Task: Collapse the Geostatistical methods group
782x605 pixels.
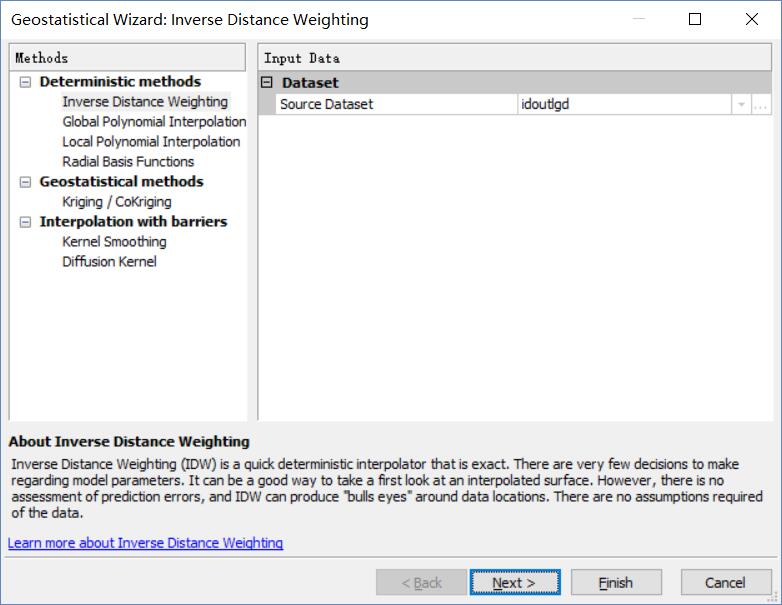Action: coord(25,182)
